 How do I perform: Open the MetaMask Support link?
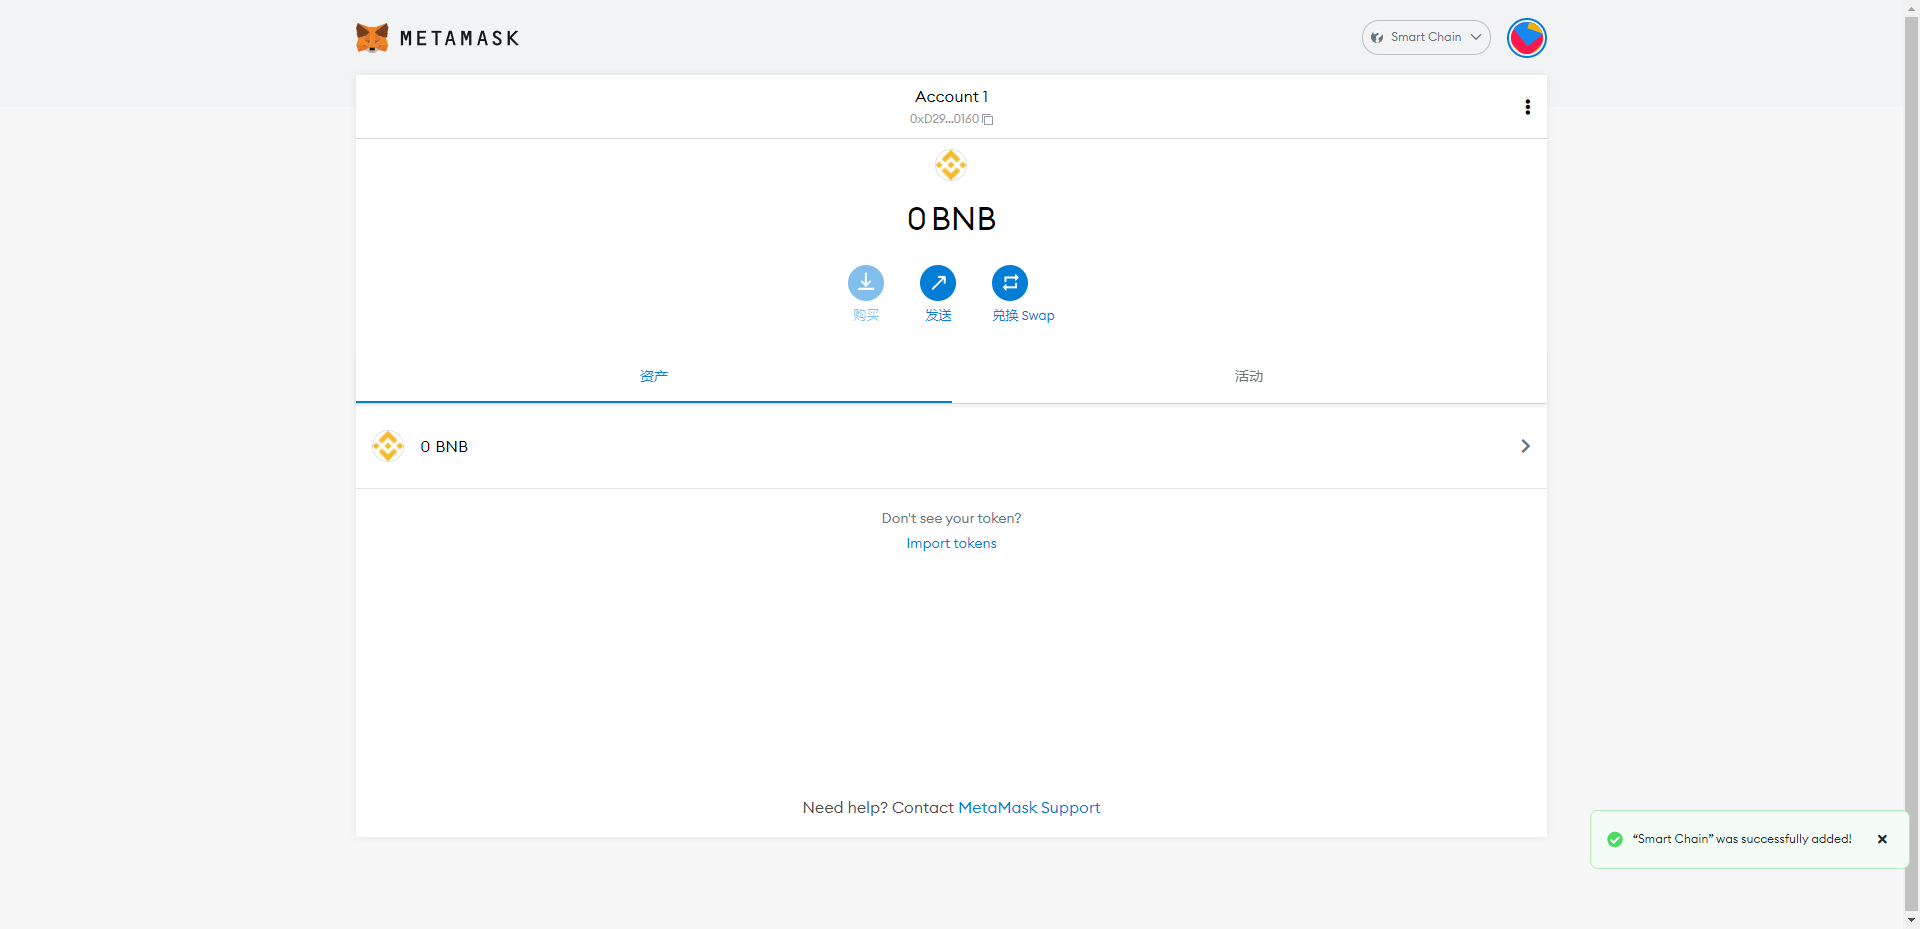pyautogui.click(x=1029, y=808)
